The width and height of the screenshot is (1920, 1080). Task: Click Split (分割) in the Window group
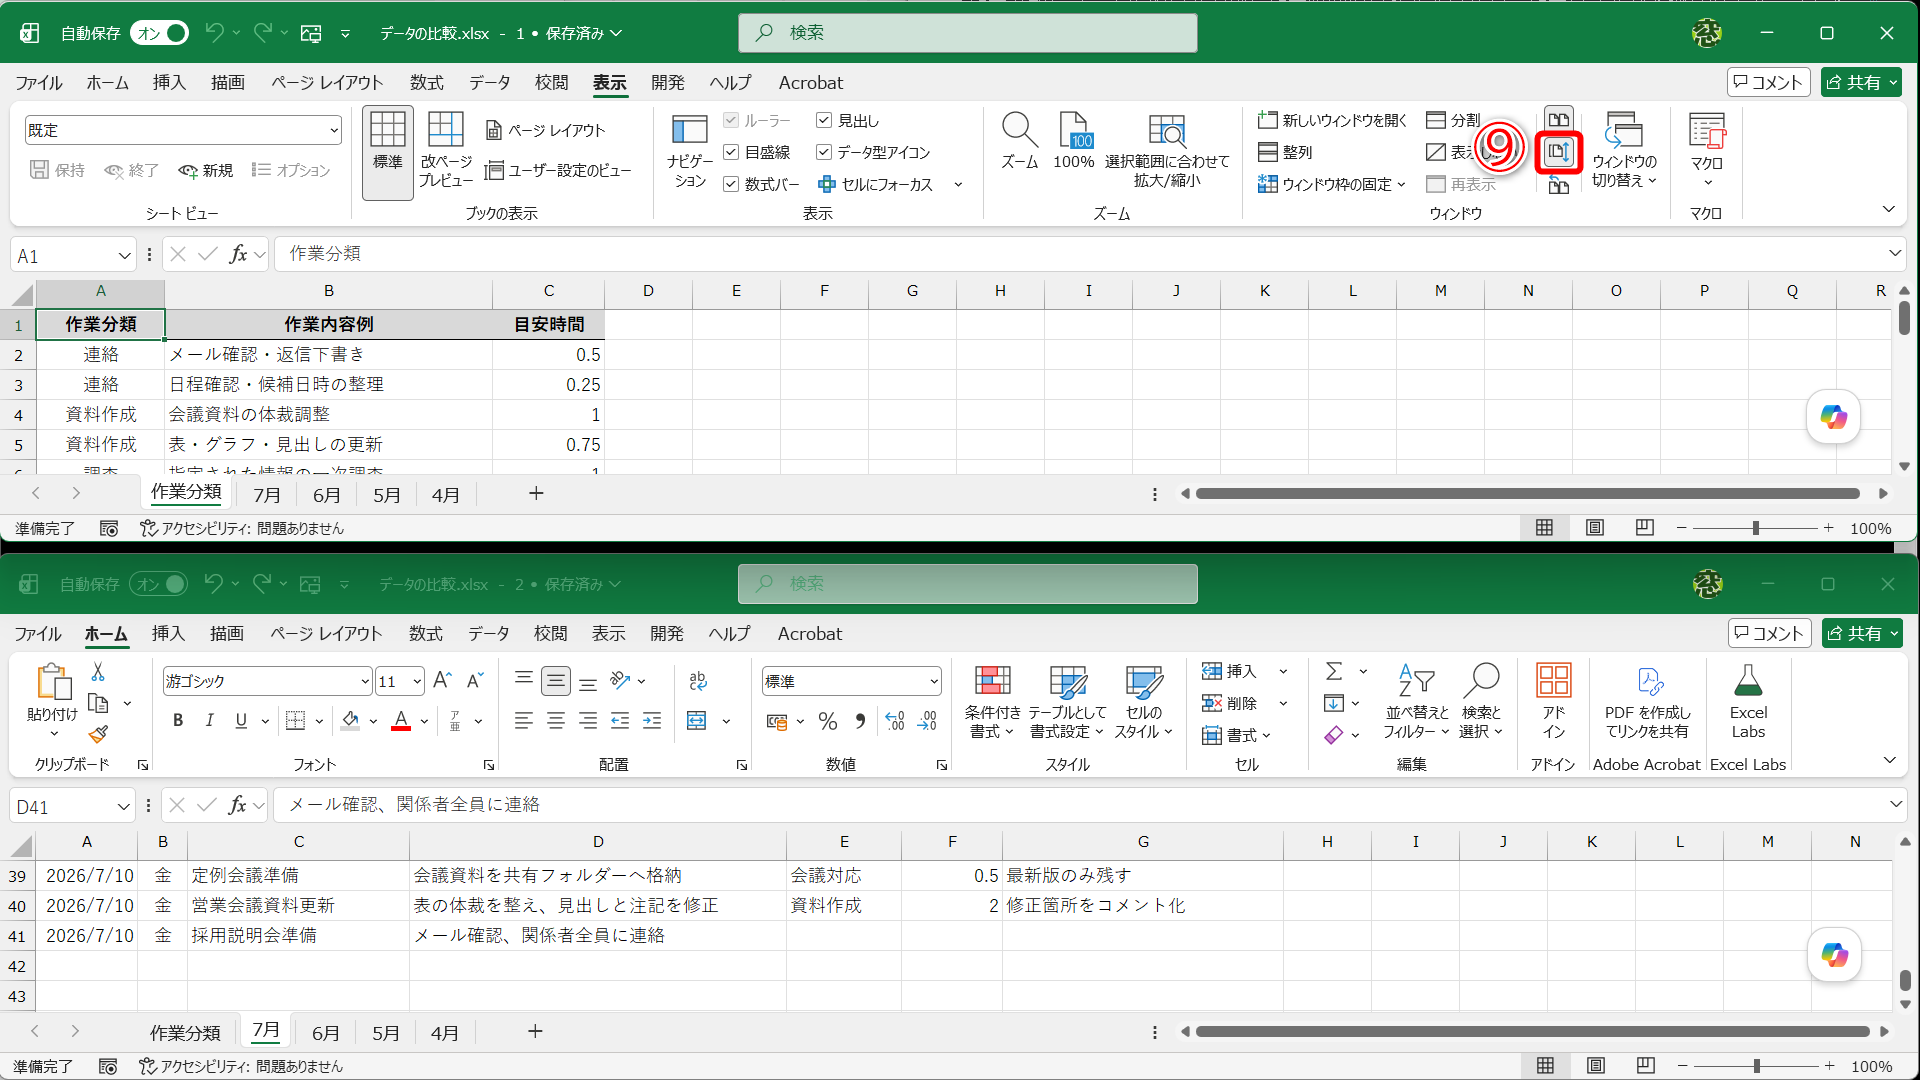click(1453, 120)
